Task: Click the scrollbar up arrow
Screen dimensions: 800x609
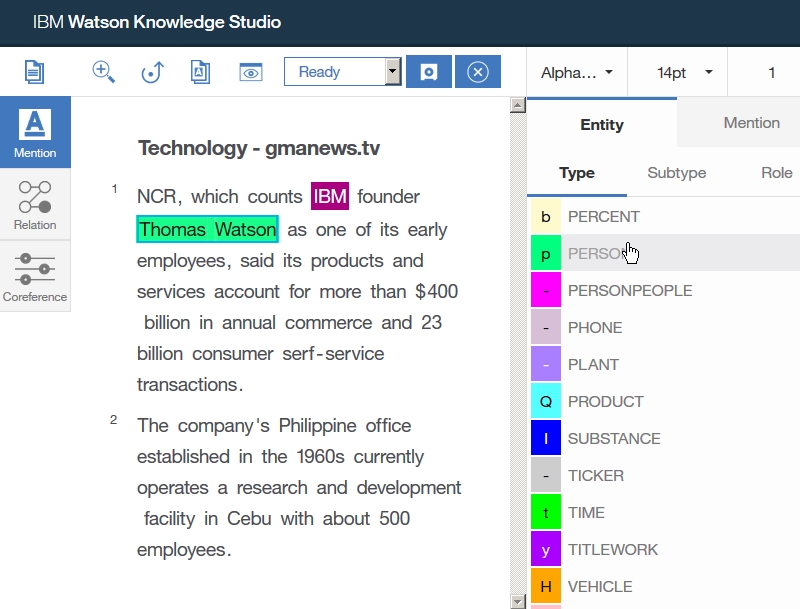Action: coord(517,105)
